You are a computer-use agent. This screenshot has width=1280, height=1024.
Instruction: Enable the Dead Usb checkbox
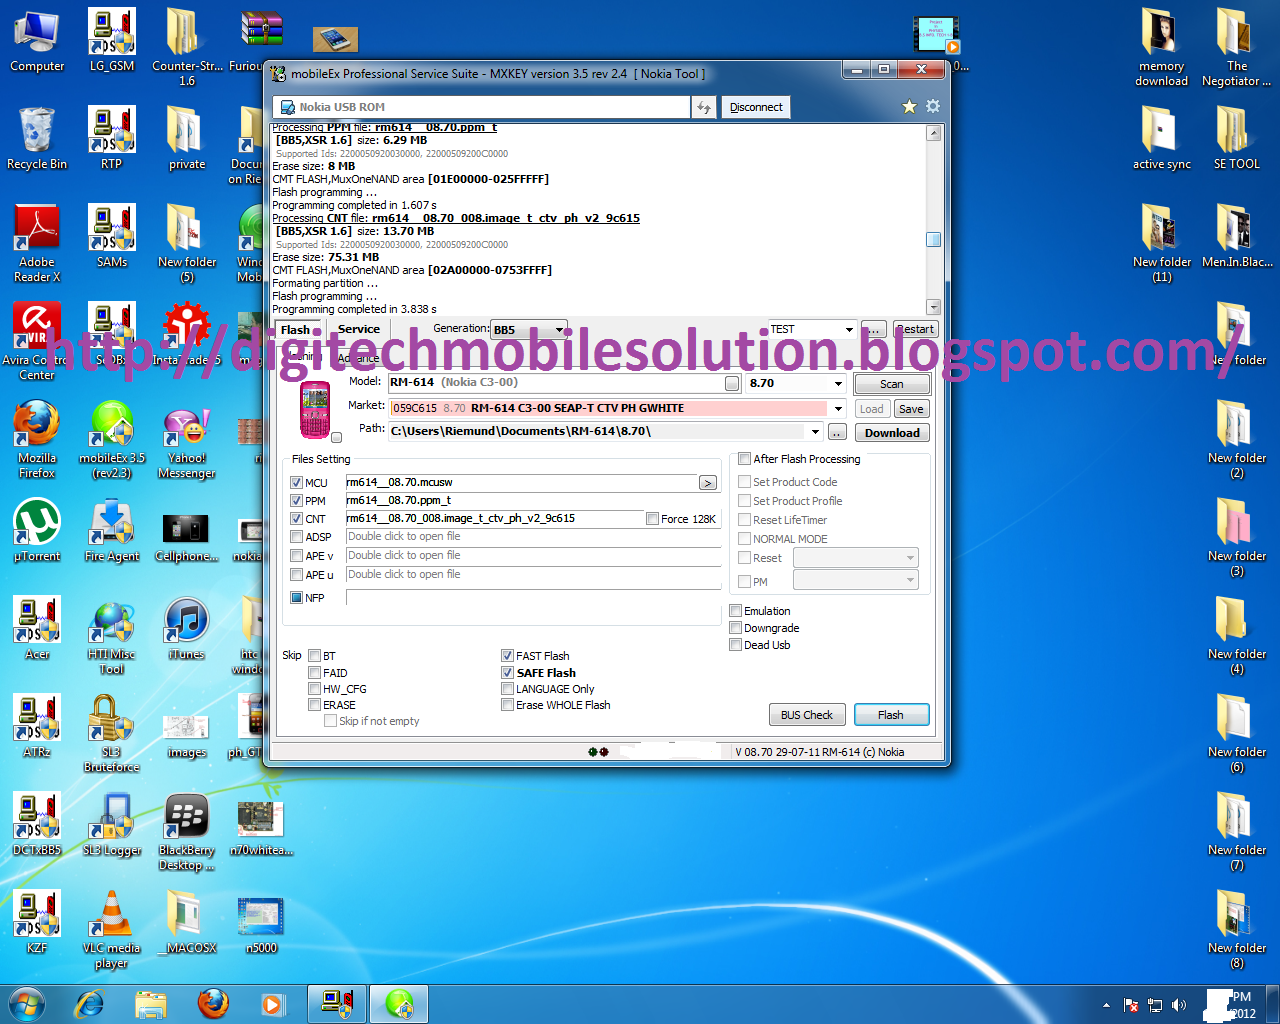736,645
